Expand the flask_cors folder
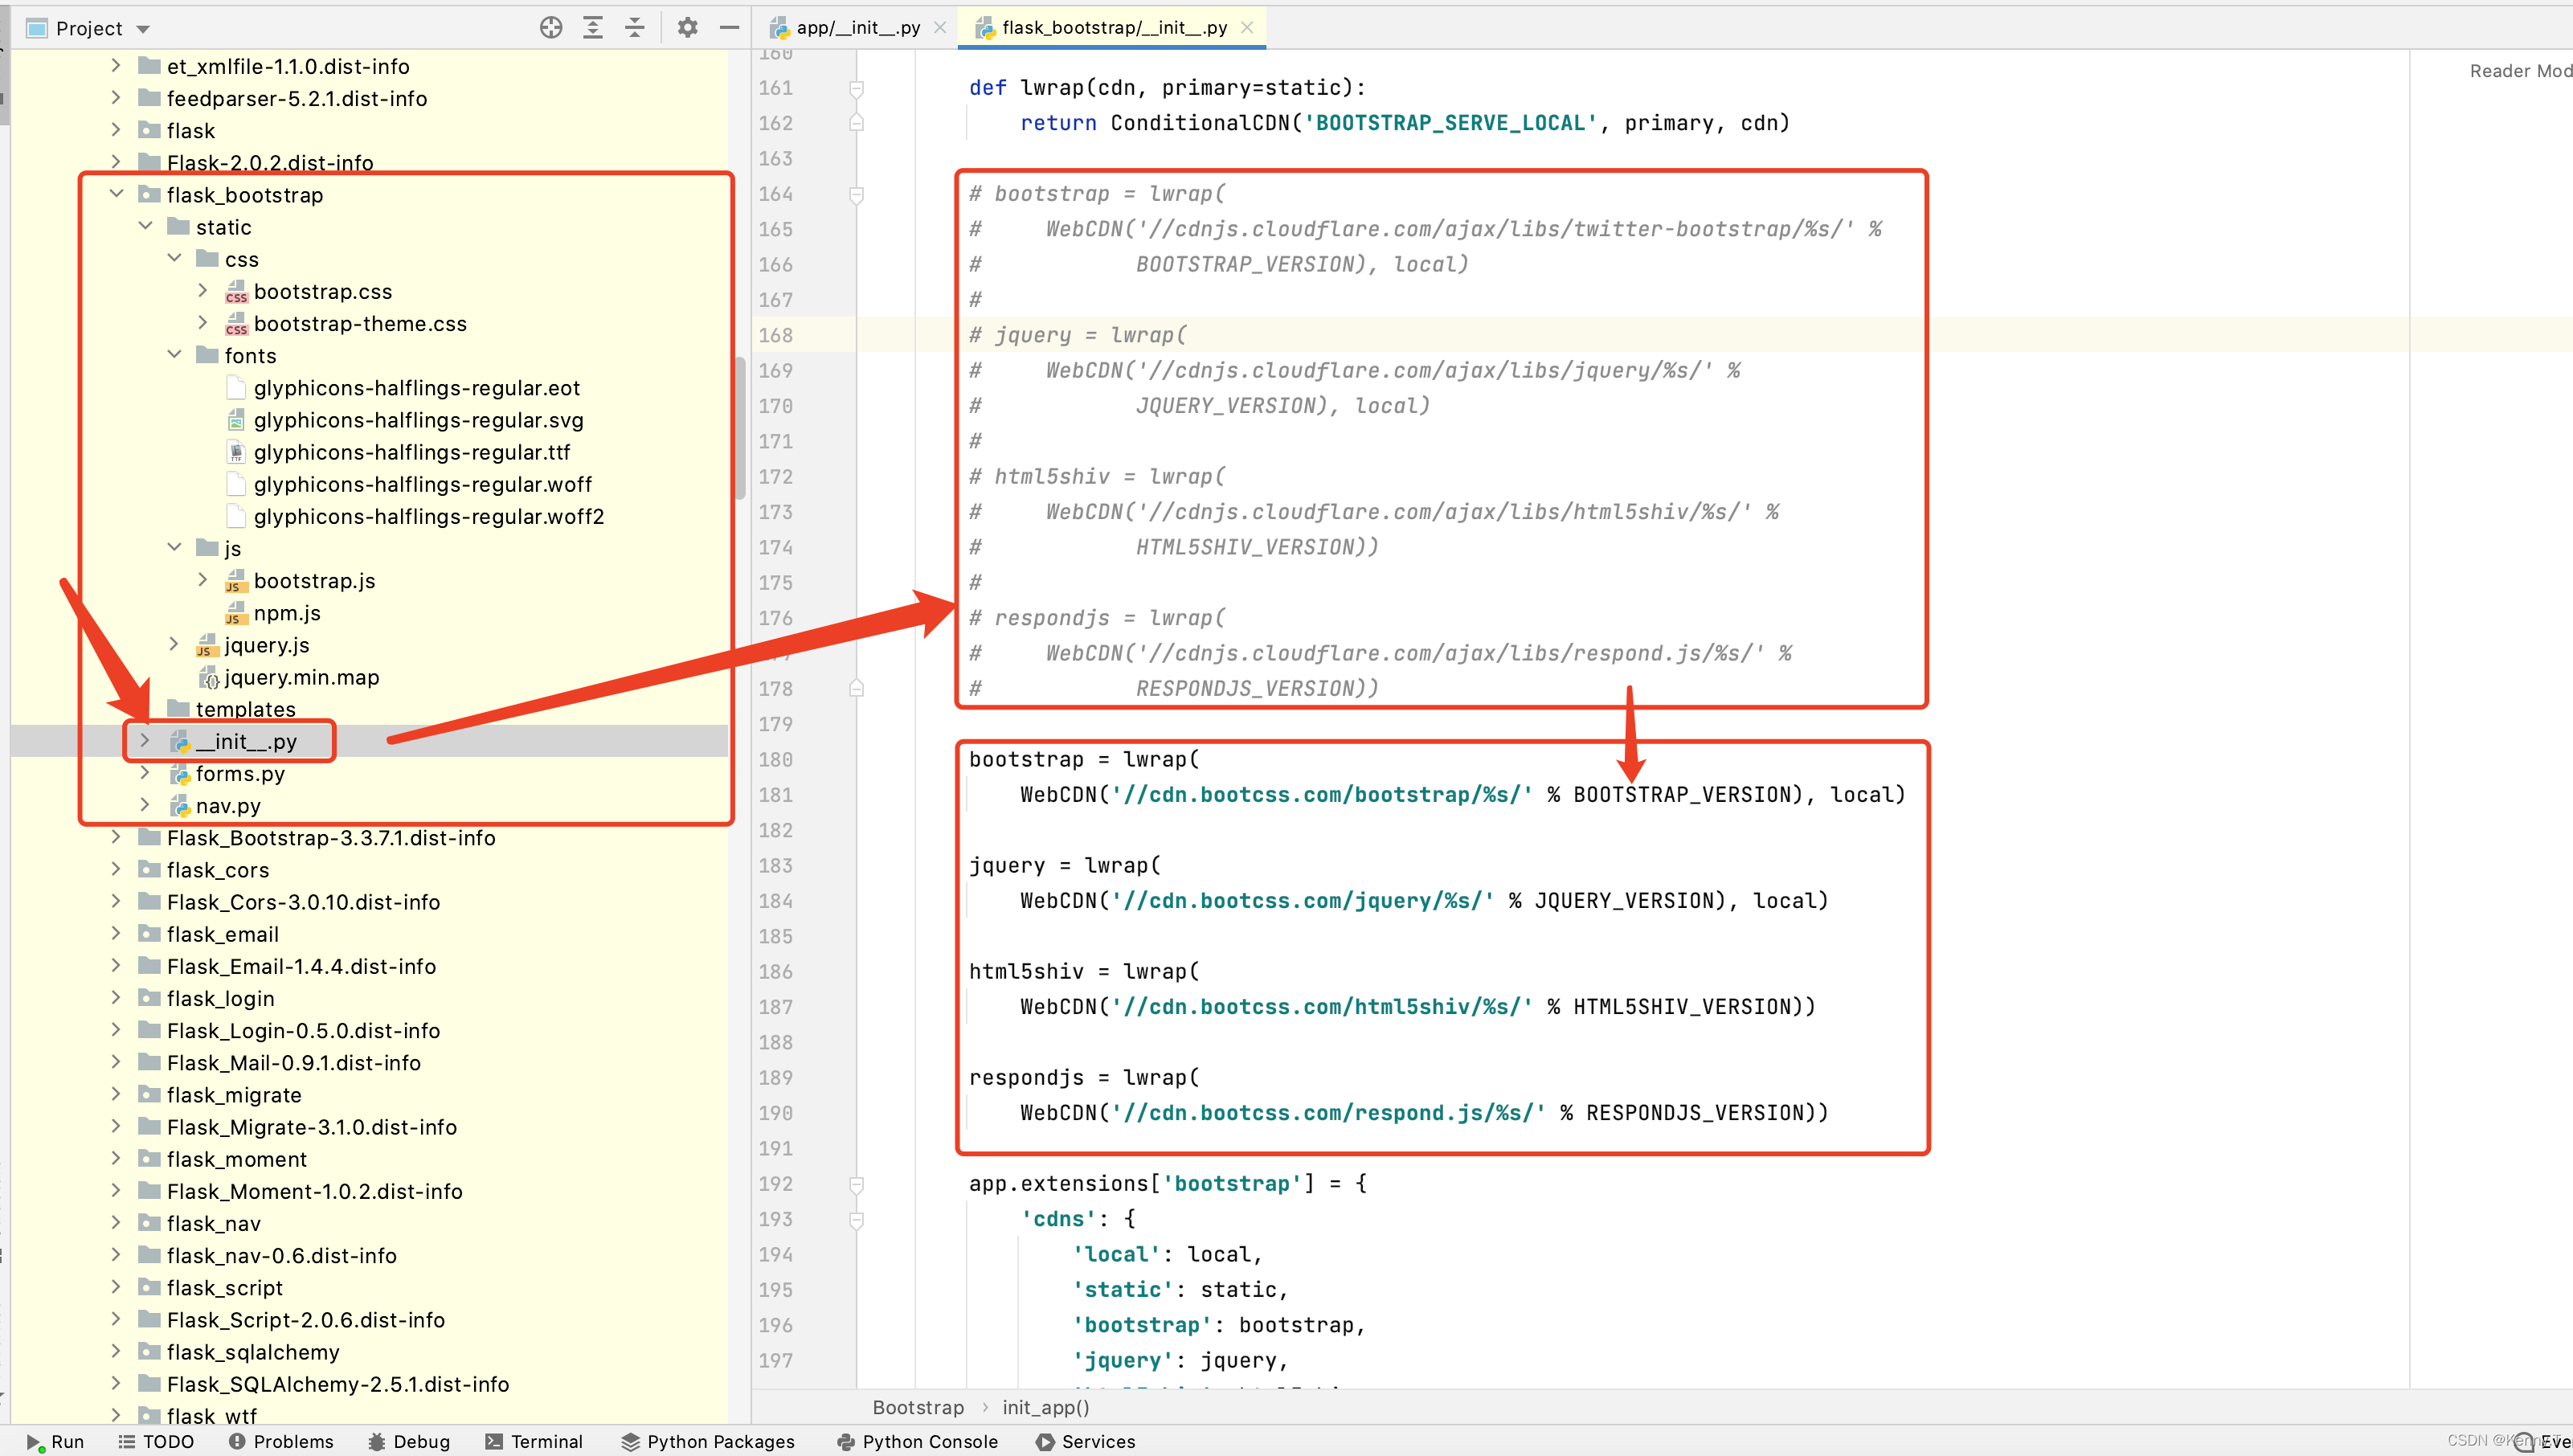2573x1456 pixels. click(x=116, y=869)
